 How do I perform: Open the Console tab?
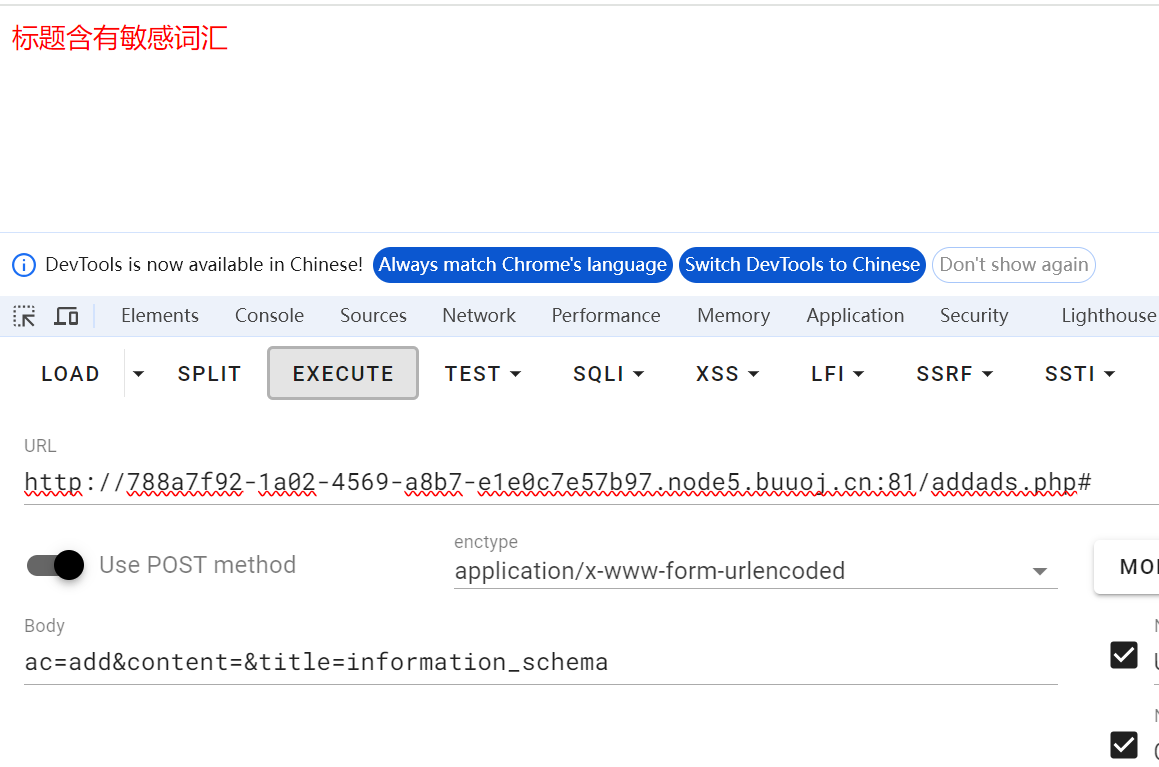coord(269,316)
